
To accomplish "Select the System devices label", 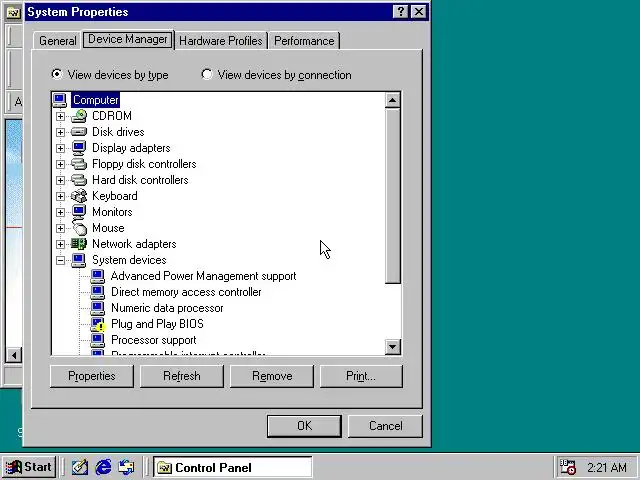I will click(x=129, y=260).
